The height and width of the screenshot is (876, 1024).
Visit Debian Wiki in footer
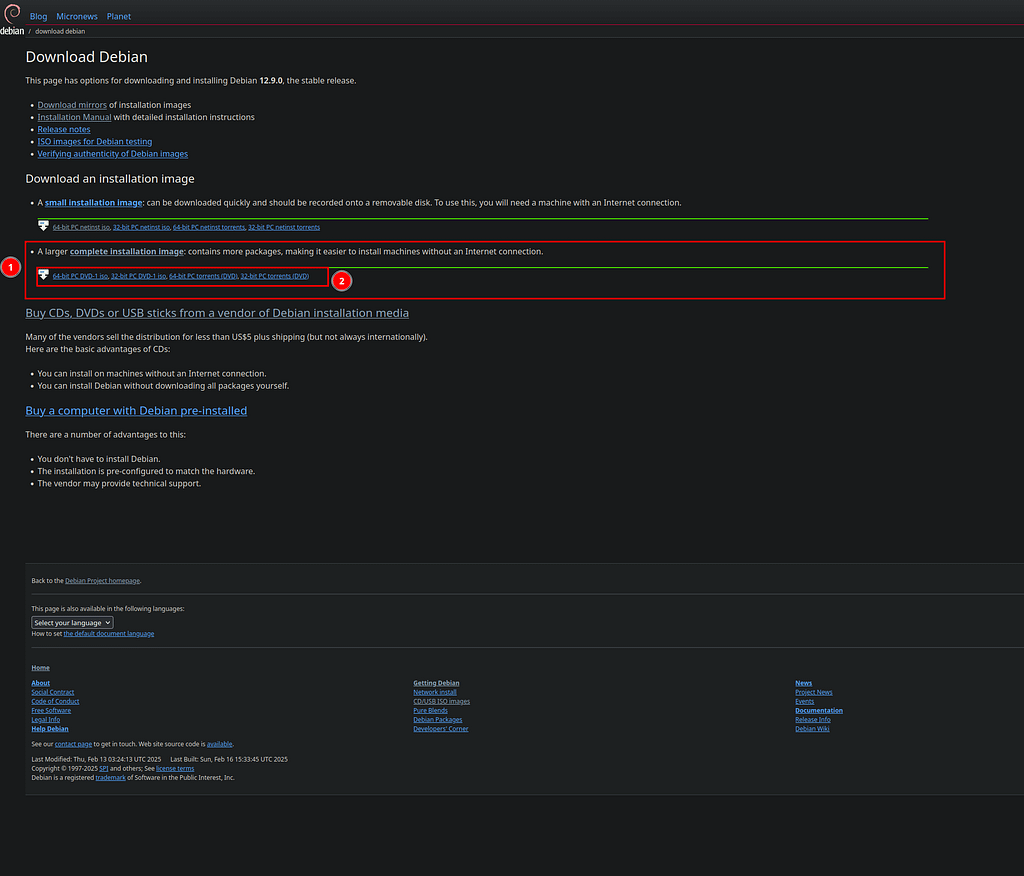(812, 729)
